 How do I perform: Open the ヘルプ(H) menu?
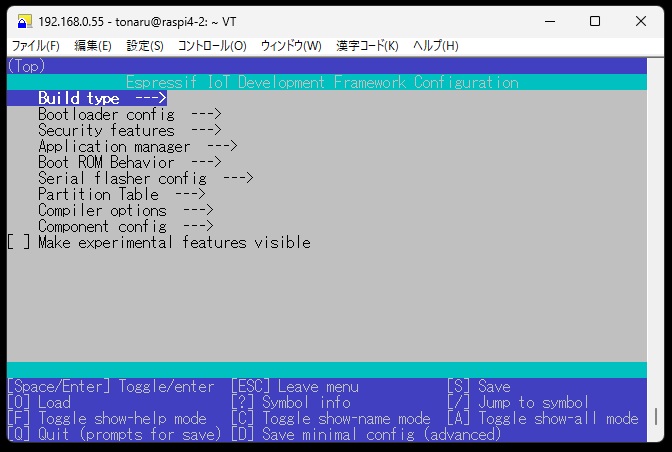436,46
